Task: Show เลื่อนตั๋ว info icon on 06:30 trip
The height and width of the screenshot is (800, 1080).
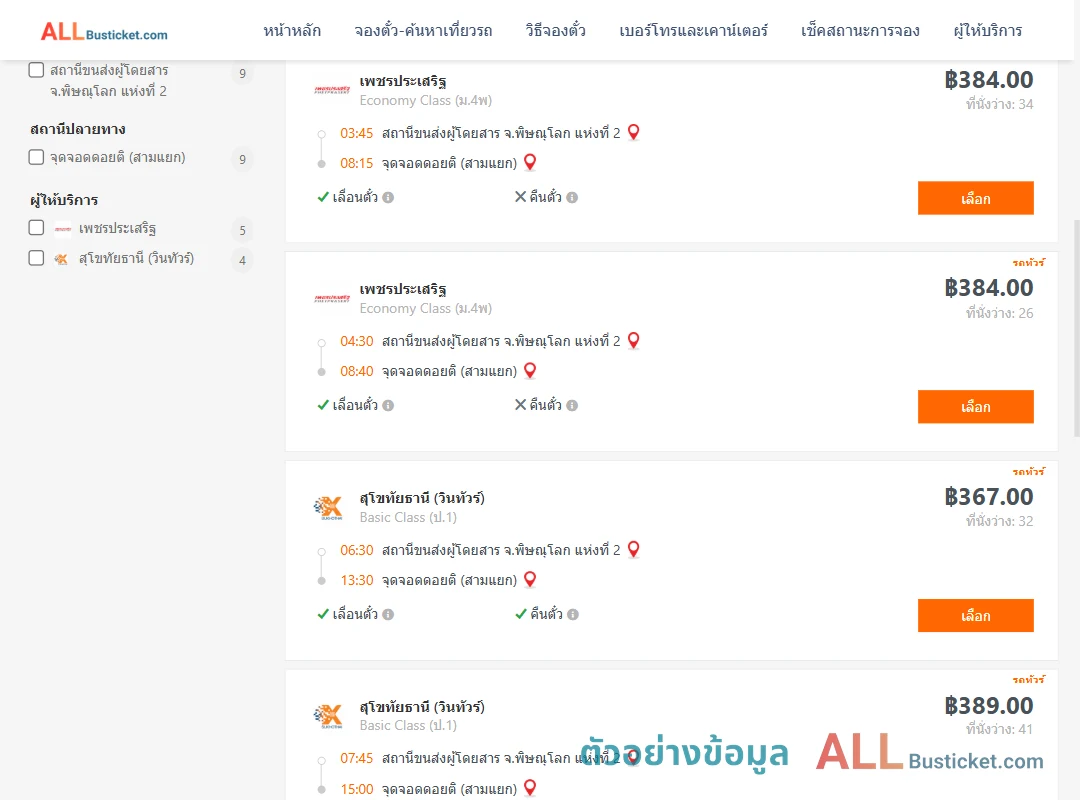Action: coord(388,615)
